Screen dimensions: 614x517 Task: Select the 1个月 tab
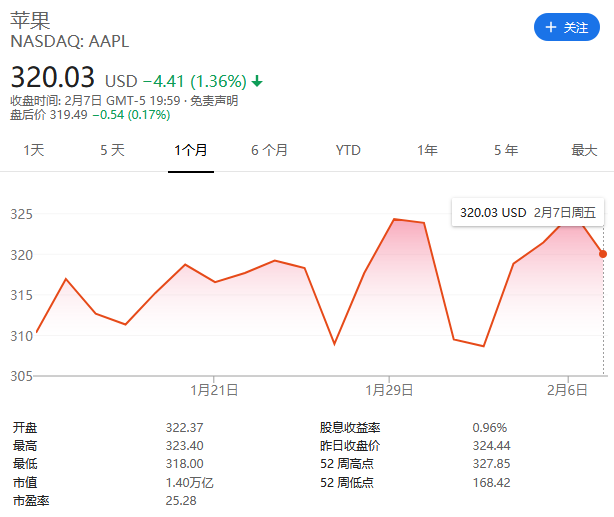(190, 150)
